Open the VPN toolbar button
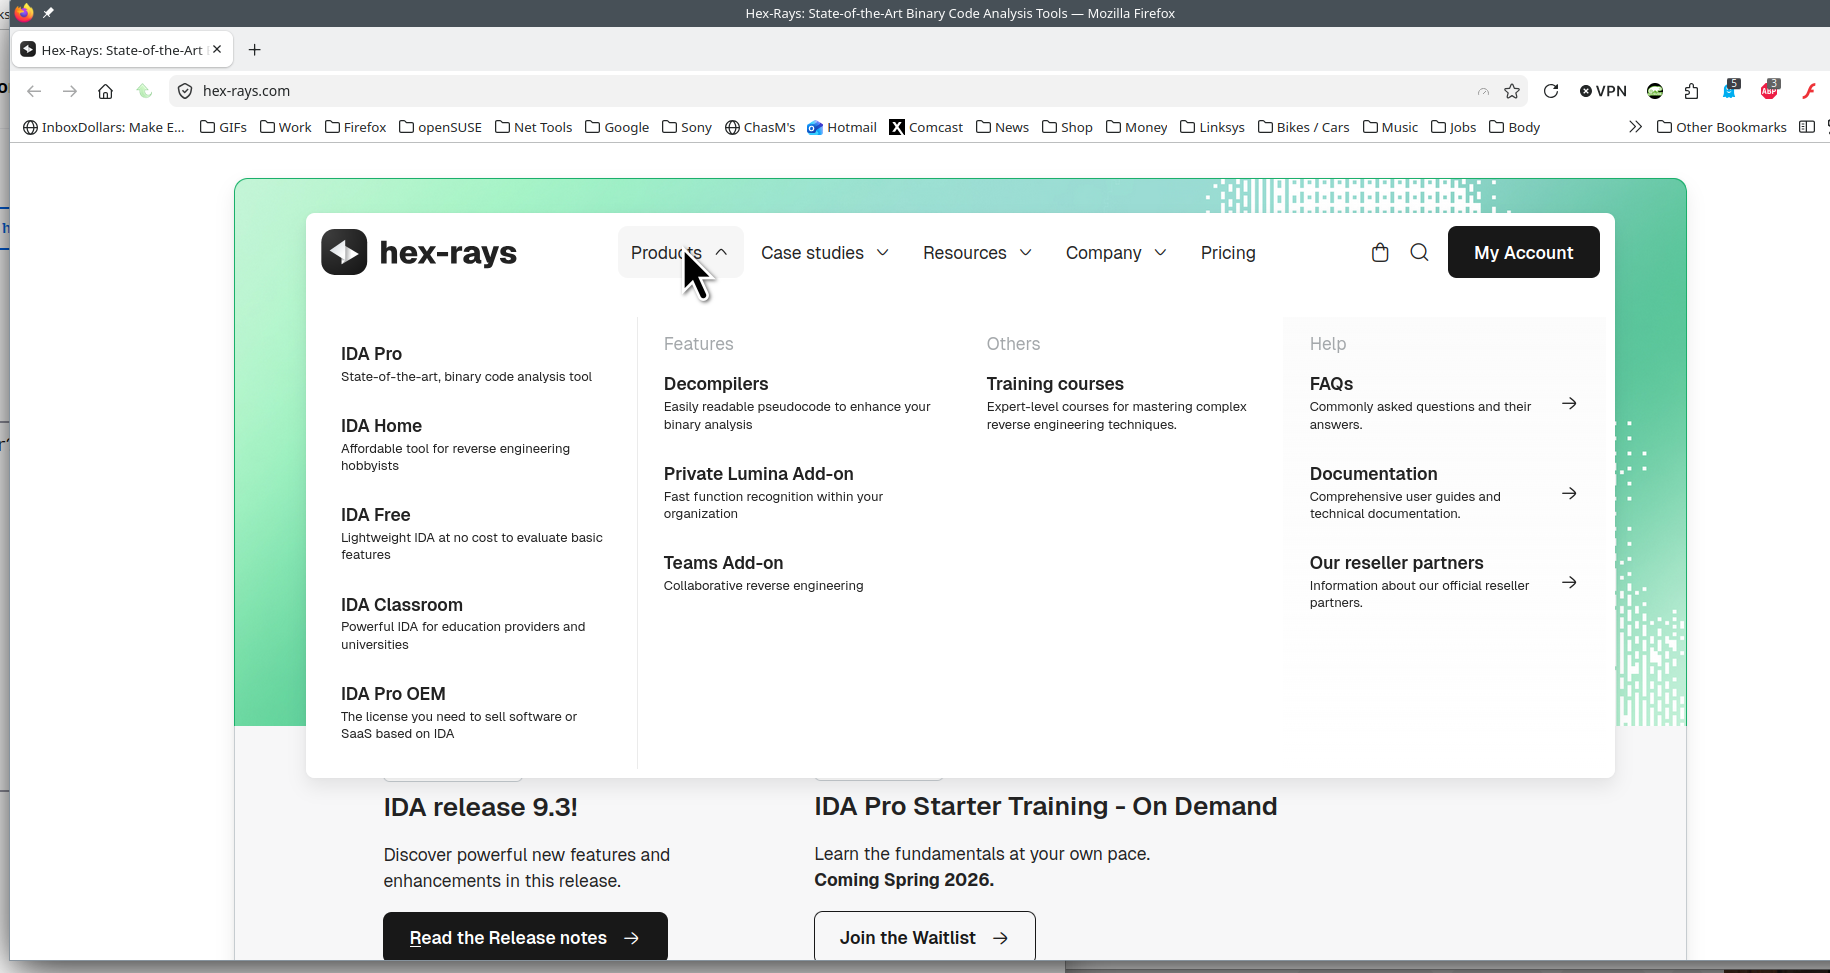The image size is (1830, 973). [x=1603, y=91]
